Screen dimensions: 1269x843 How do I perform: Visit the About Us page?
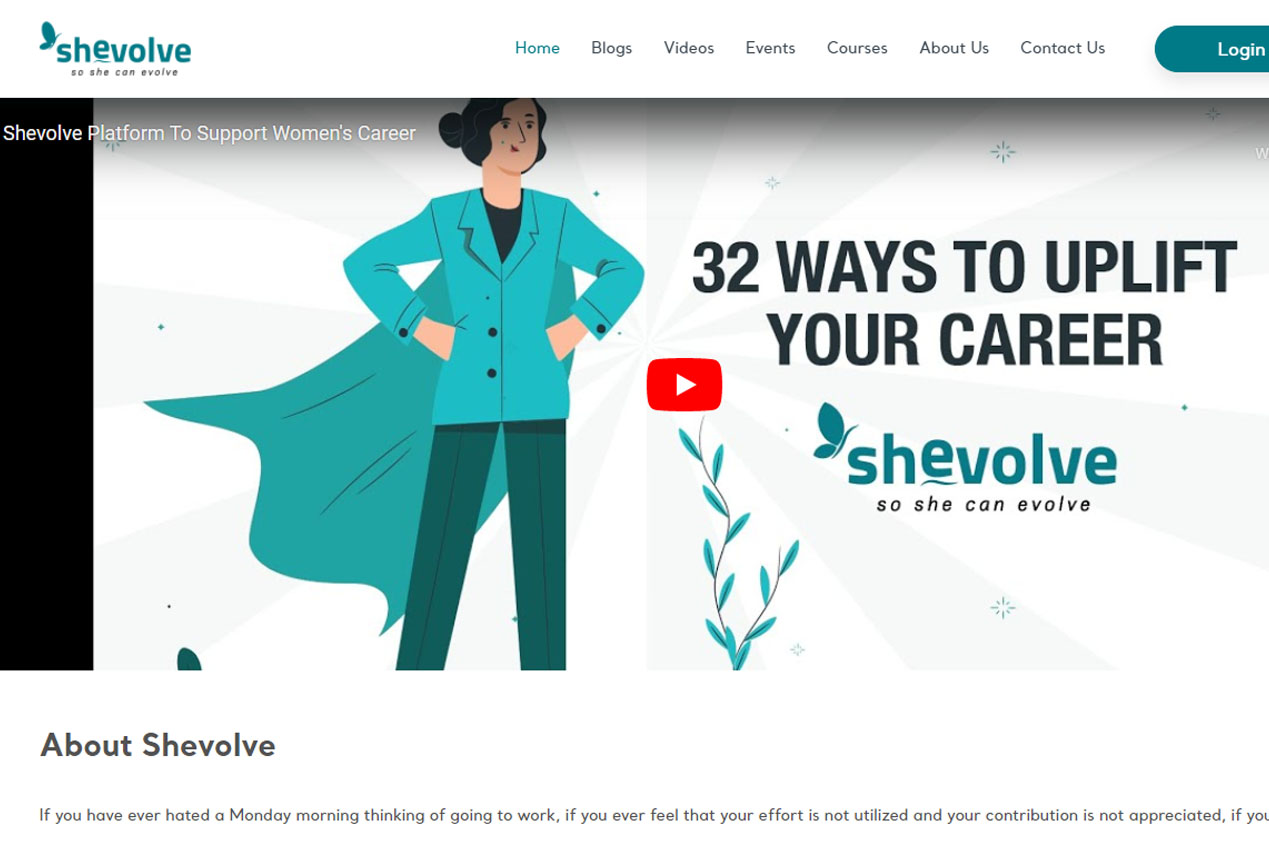click(x=954, y=48)
